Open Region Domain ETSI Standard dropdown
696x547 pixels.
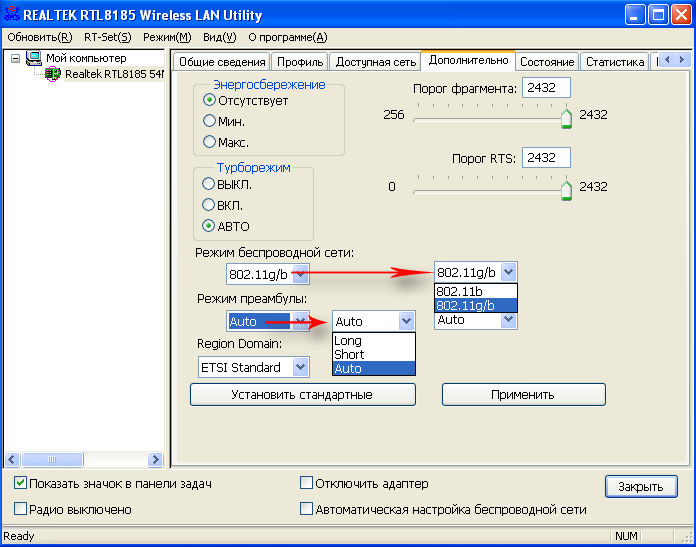[301, 367]
